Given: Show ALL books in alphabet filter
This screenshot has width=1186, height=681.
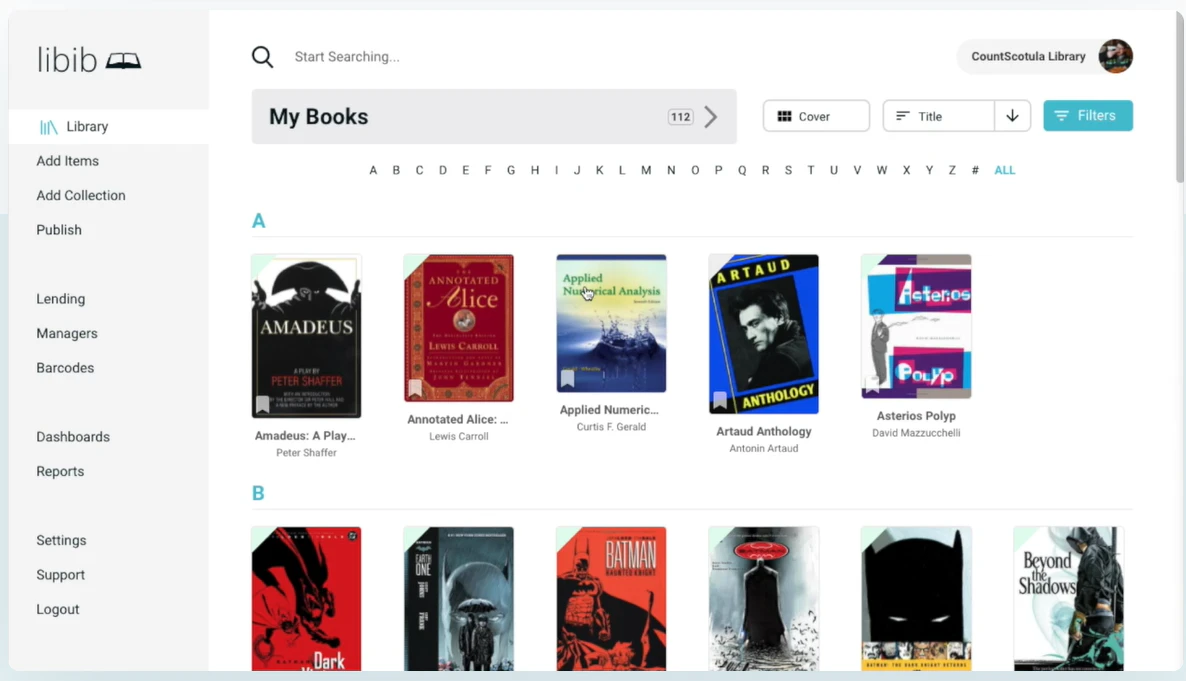Looking at the screenshot, I should coord(1004,170).
